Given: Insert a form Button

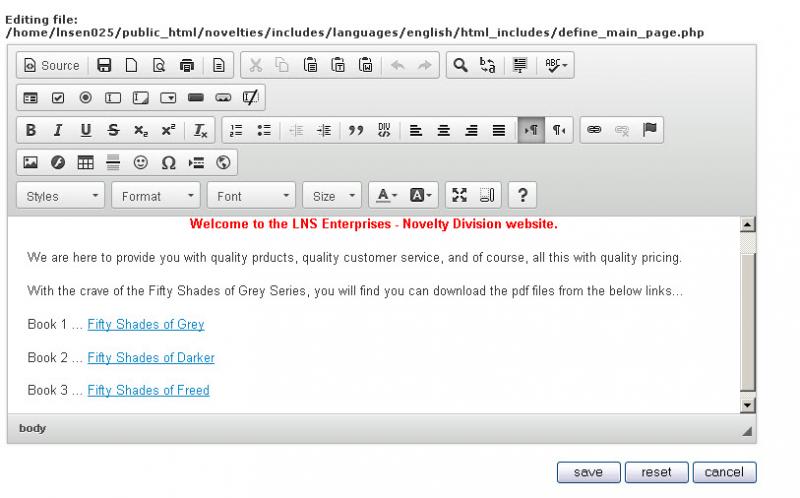Looking at the screenshot, I should pos(196,97).
